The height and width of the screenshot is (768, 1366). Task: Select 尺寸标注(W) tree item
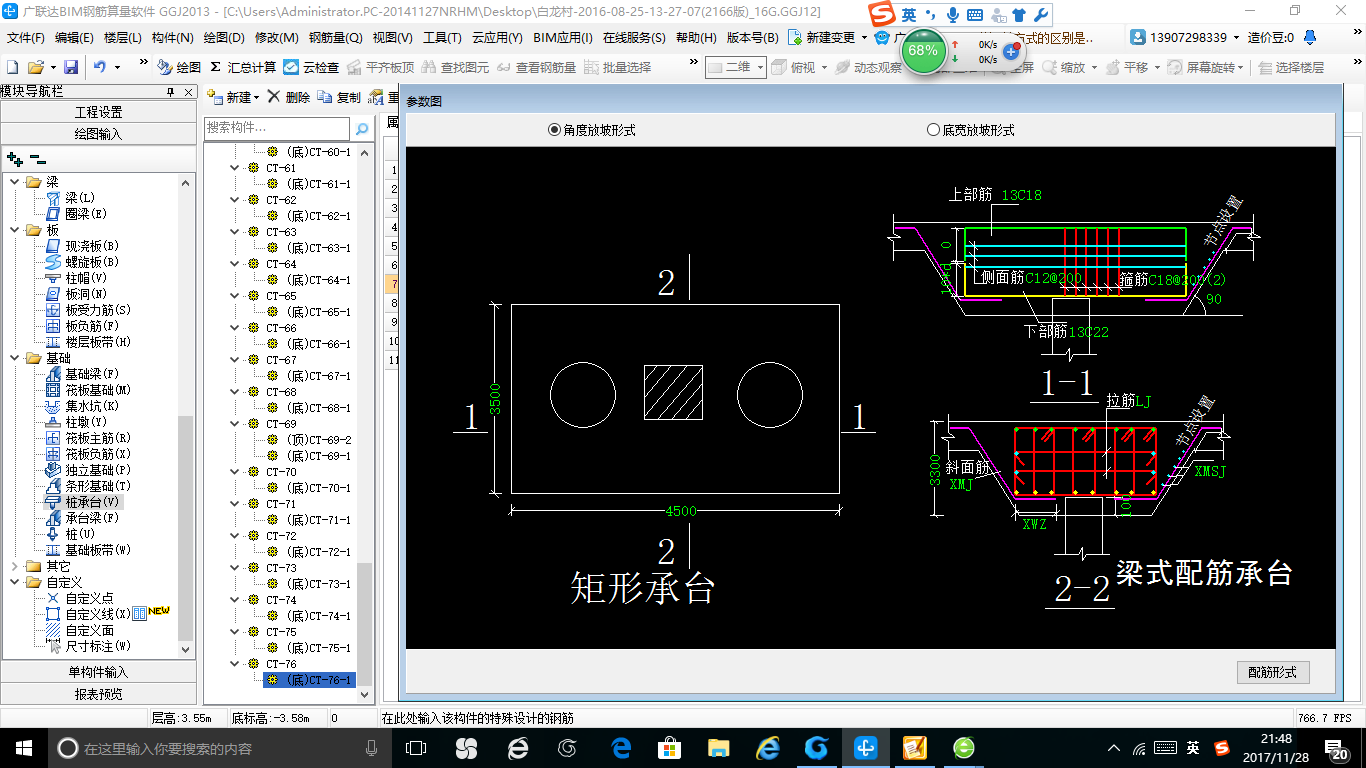coord(88,647)
